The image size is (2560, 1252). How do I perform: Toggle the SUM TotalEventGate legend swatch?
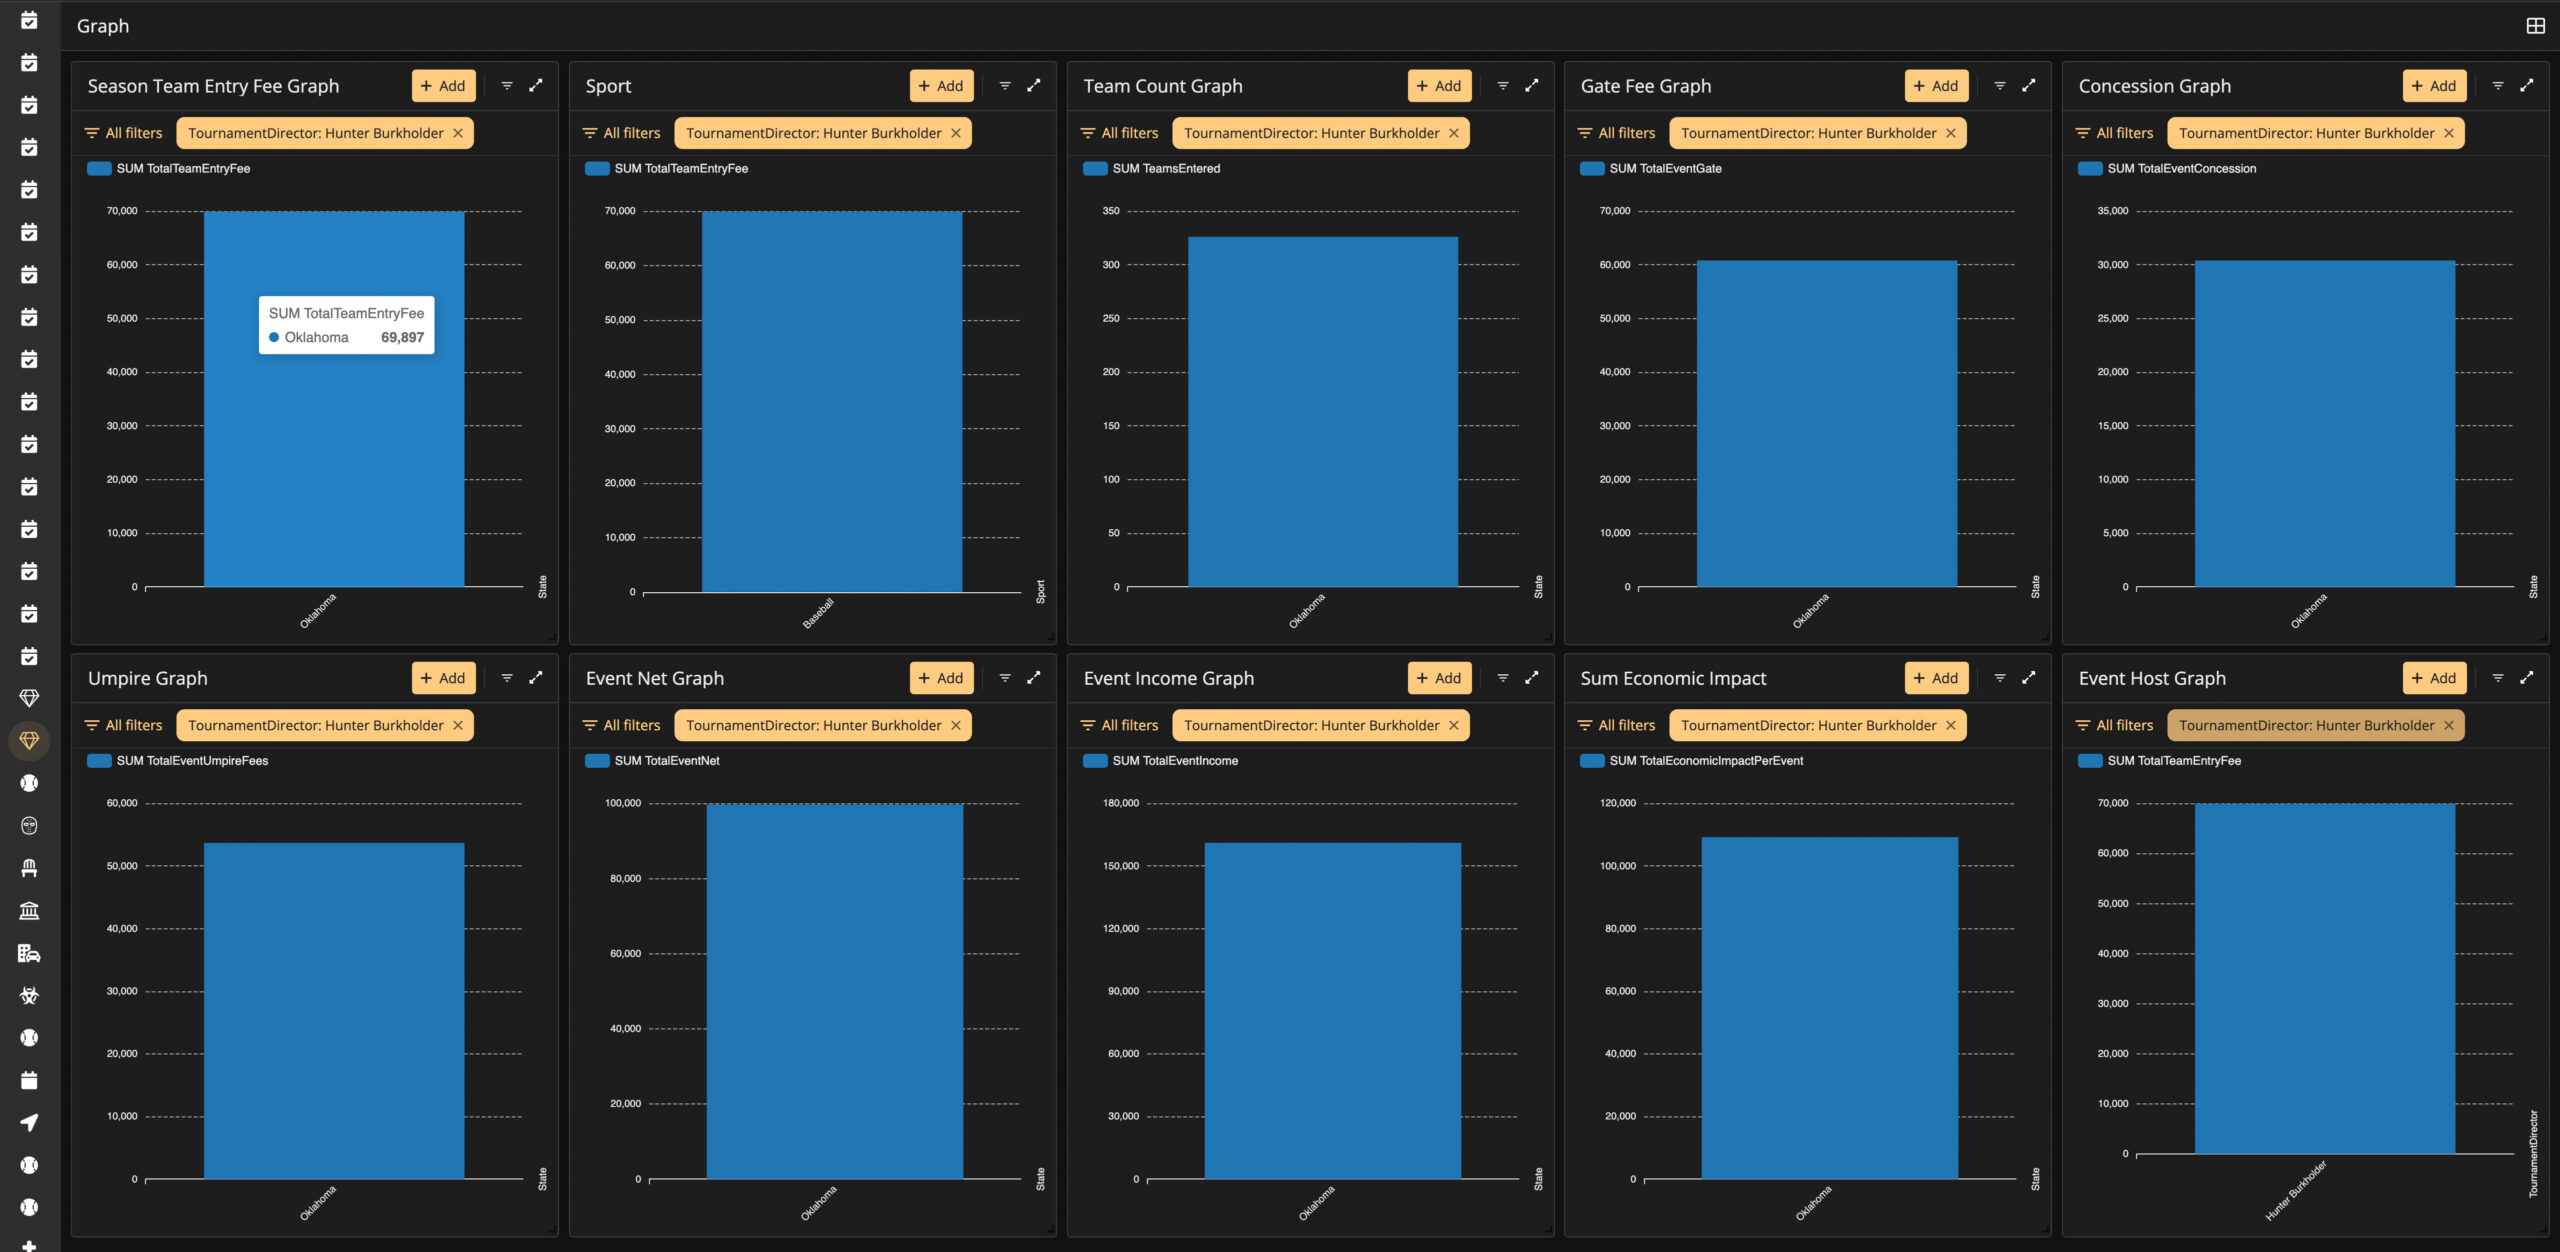coord(1592,169)
